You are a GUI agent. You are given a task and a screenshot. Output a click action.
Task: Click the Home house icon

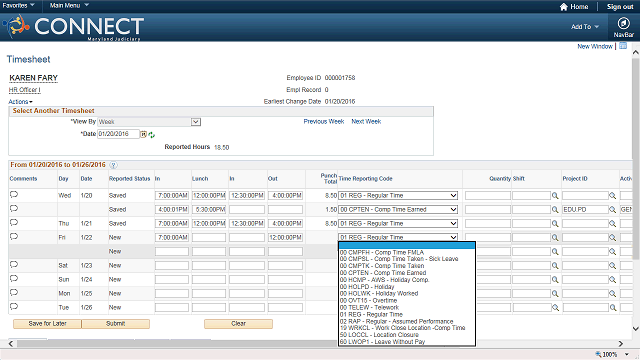[x=564, y=7]
